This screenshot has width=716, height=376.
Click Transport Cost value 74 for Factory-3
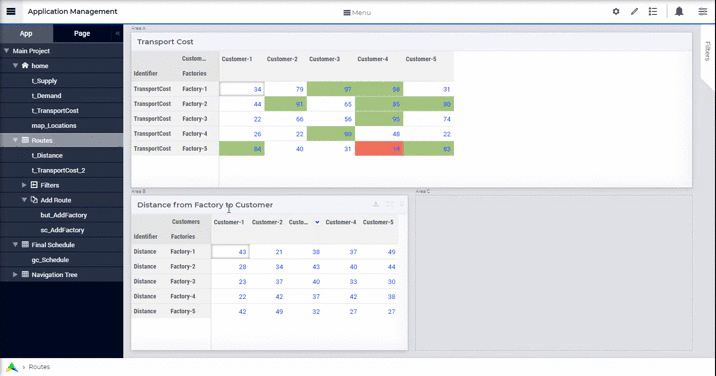pyautogui.click(x=429, y=119)
